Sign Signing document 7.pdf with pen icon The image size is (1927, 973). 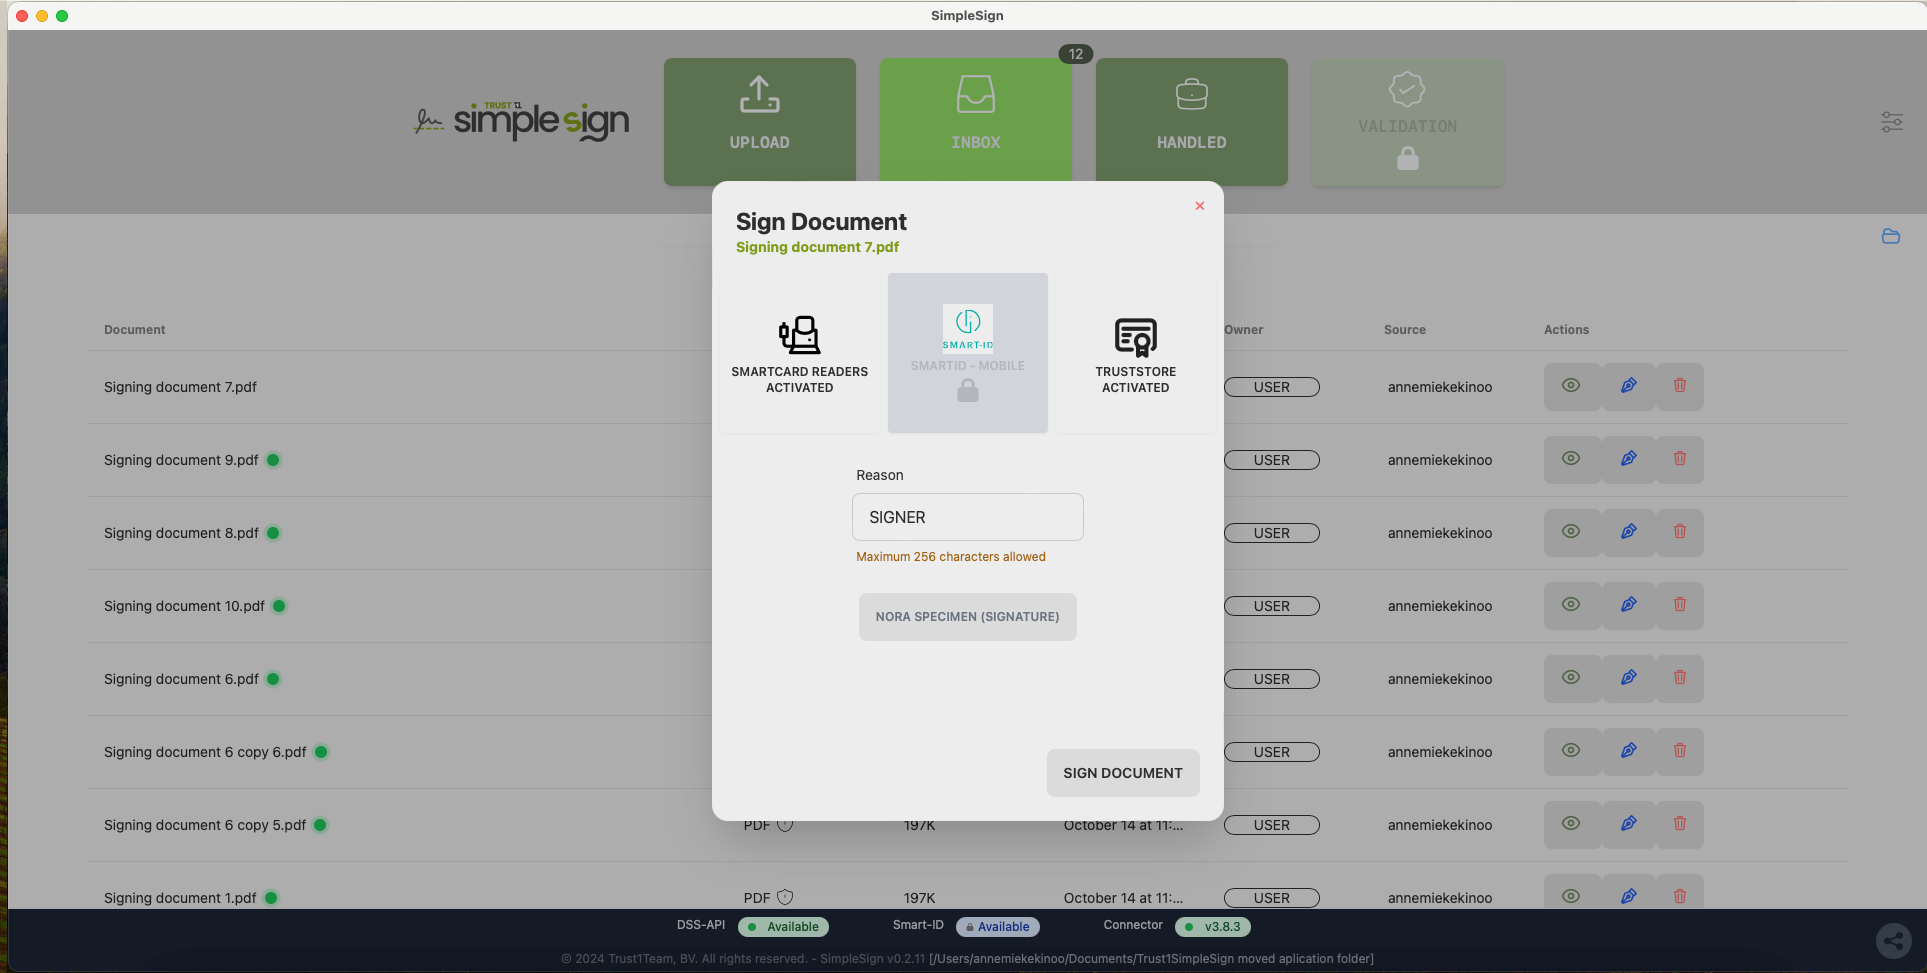(1628, 386)
